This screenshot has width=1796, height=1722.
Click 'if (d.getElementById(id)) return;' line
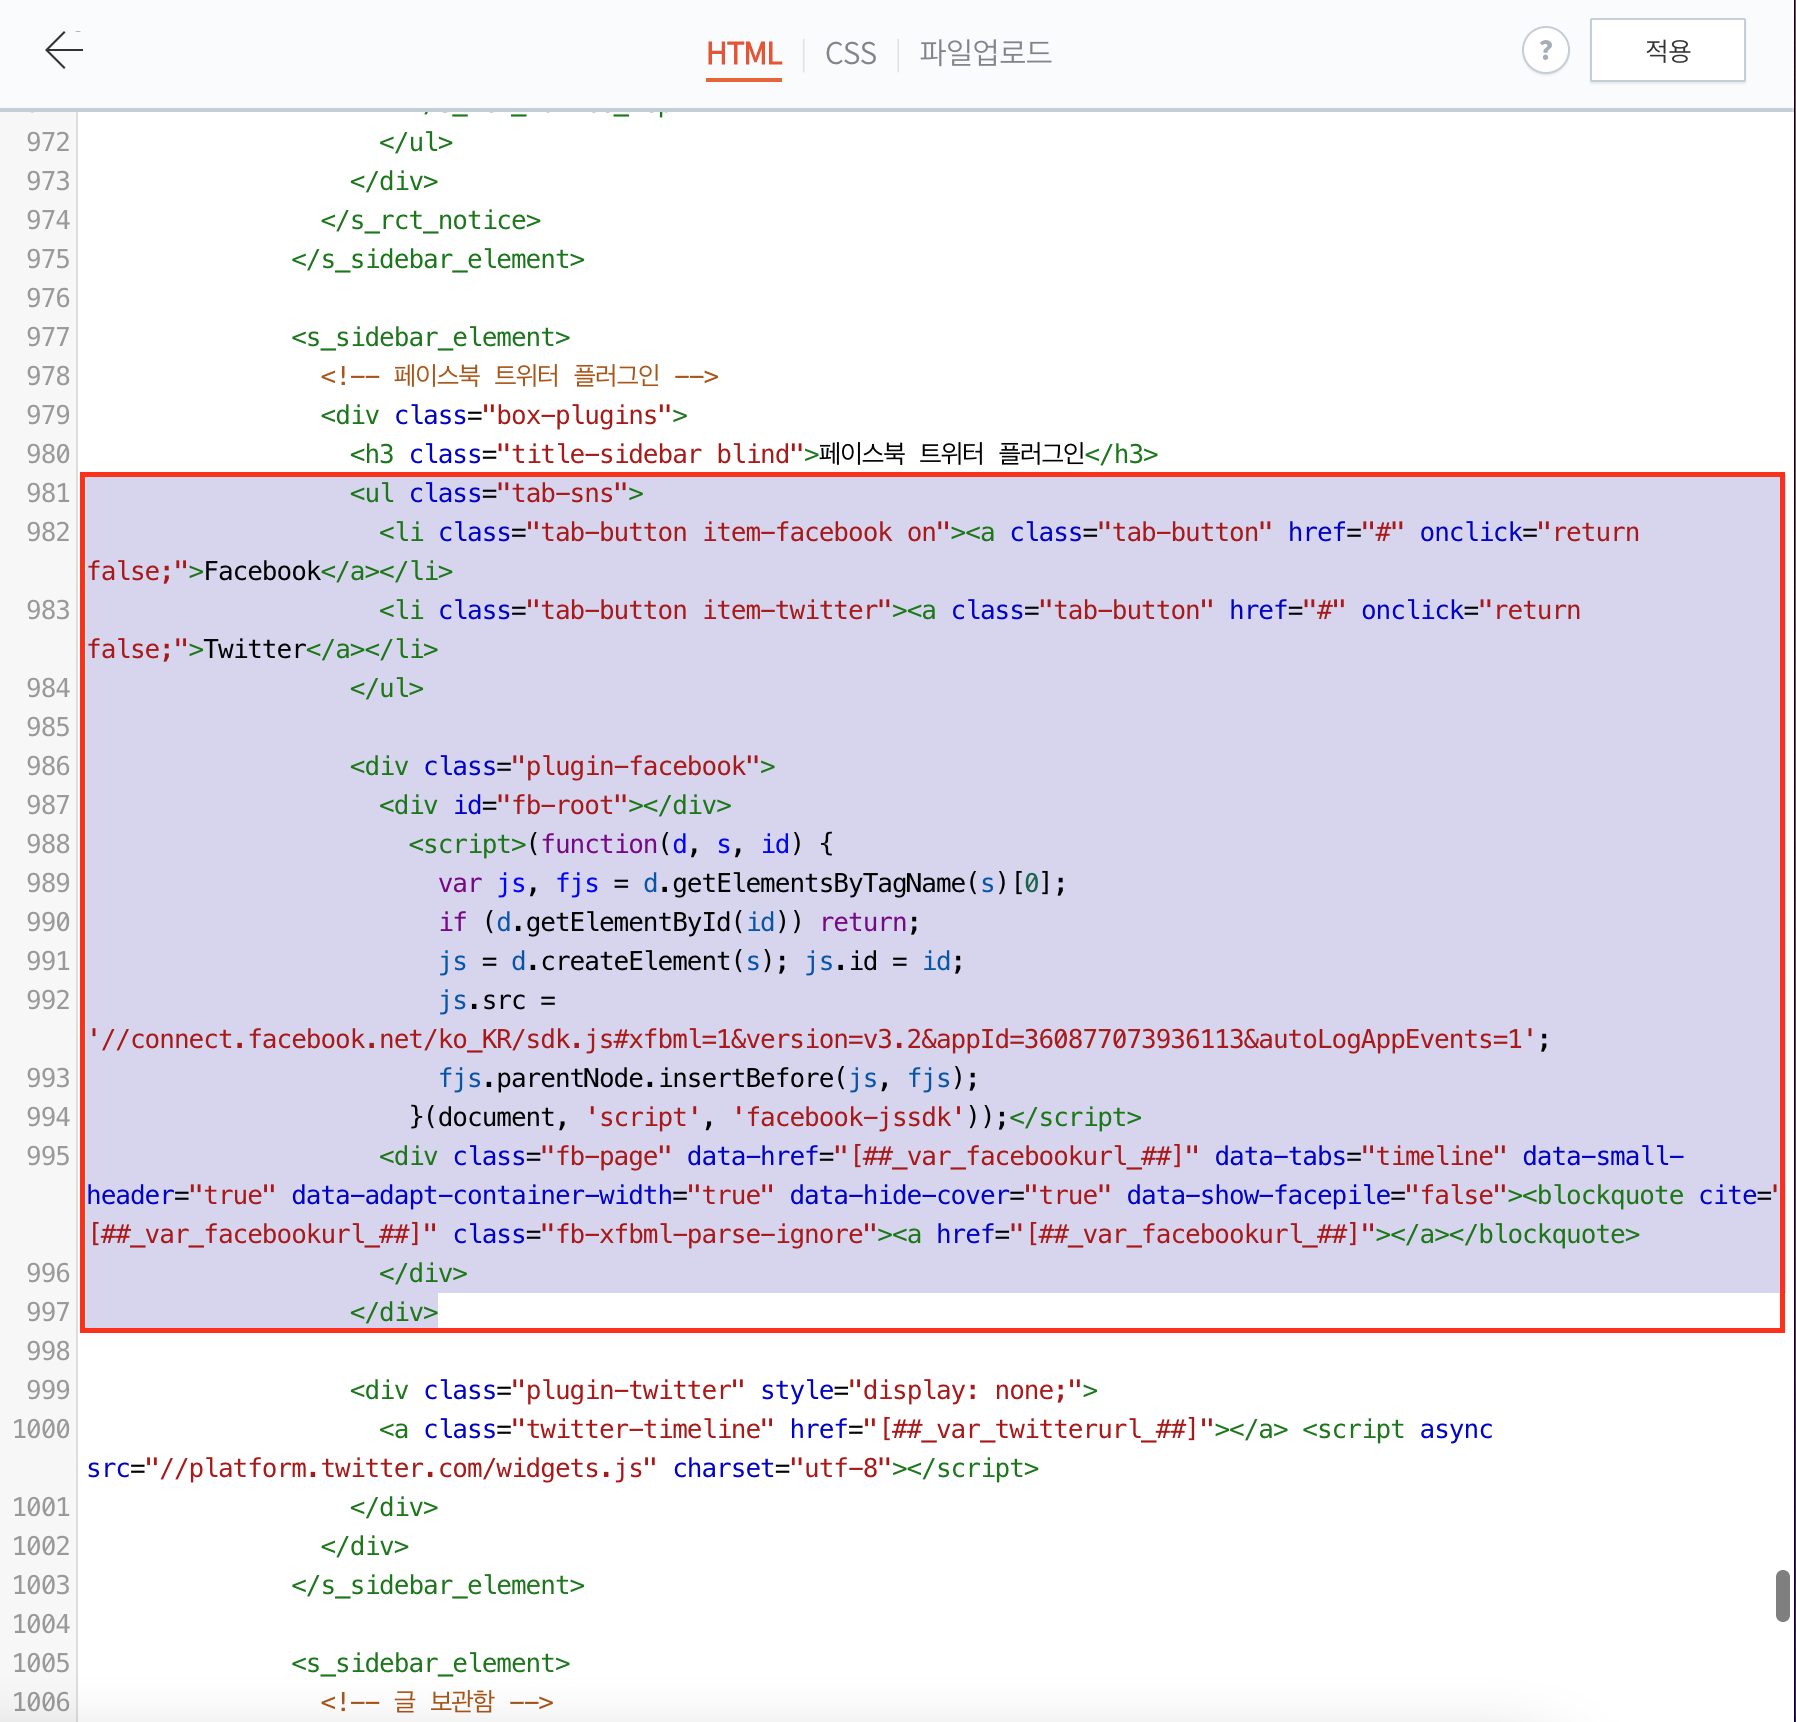tap(679, 922)
